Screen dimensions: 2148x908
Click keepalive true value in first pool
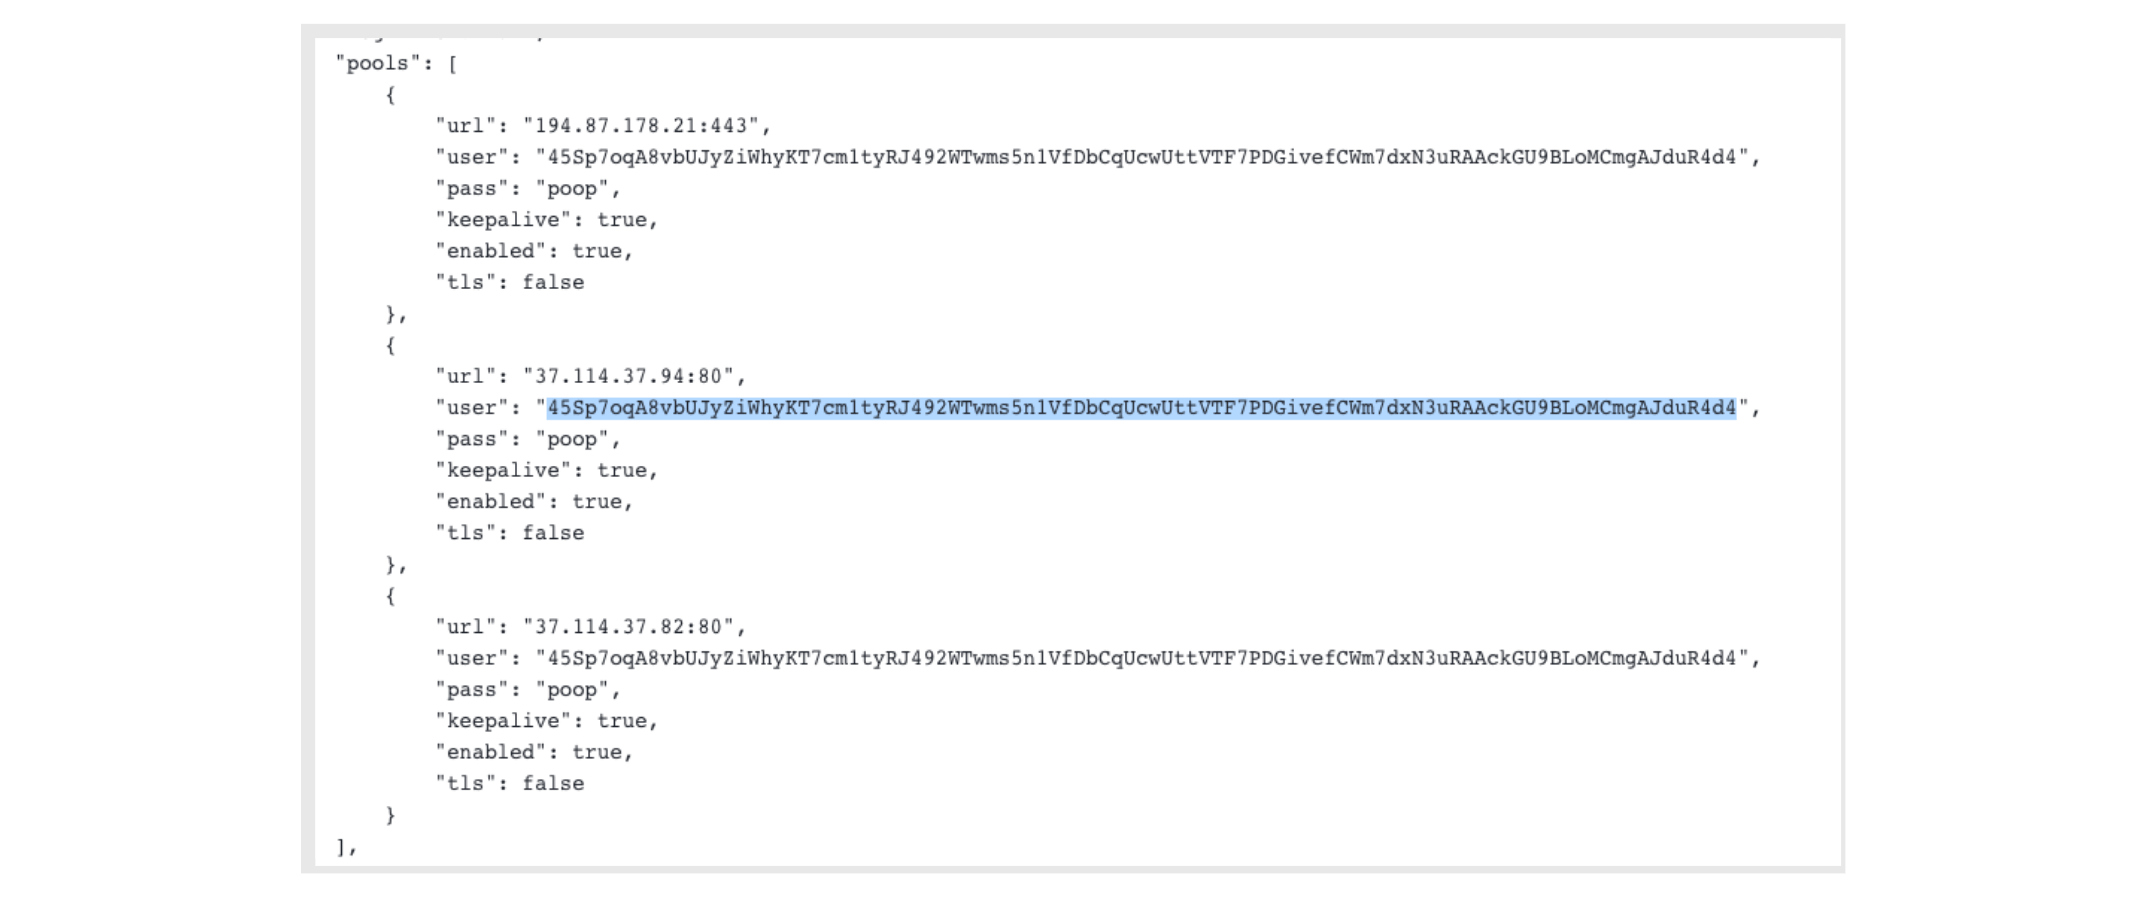tap(622, 220)
